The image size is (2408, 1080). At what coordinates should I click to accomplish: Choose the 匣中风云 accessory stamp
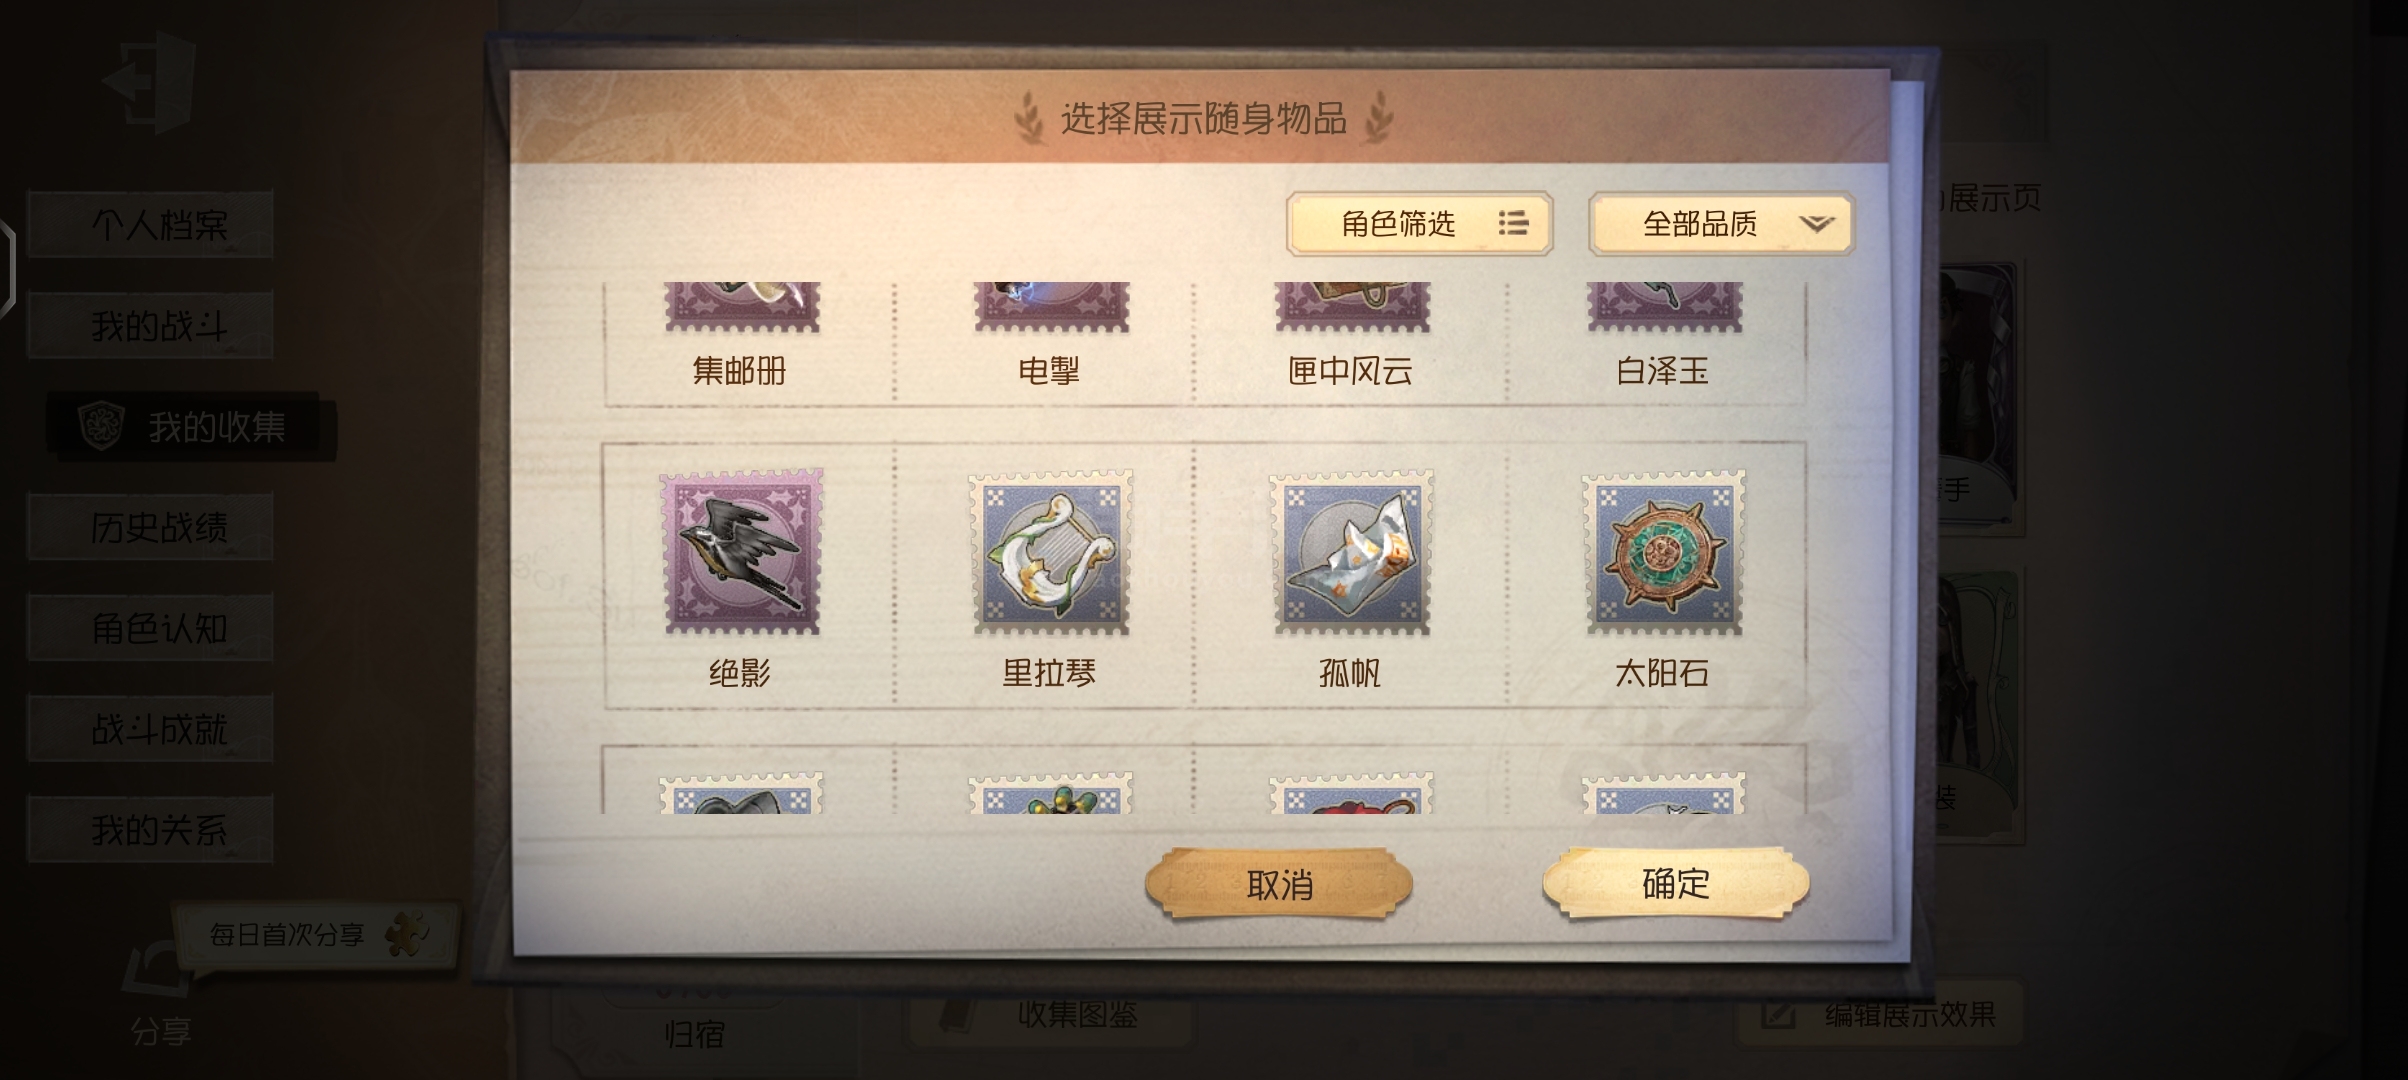[x=1351, y=307]
